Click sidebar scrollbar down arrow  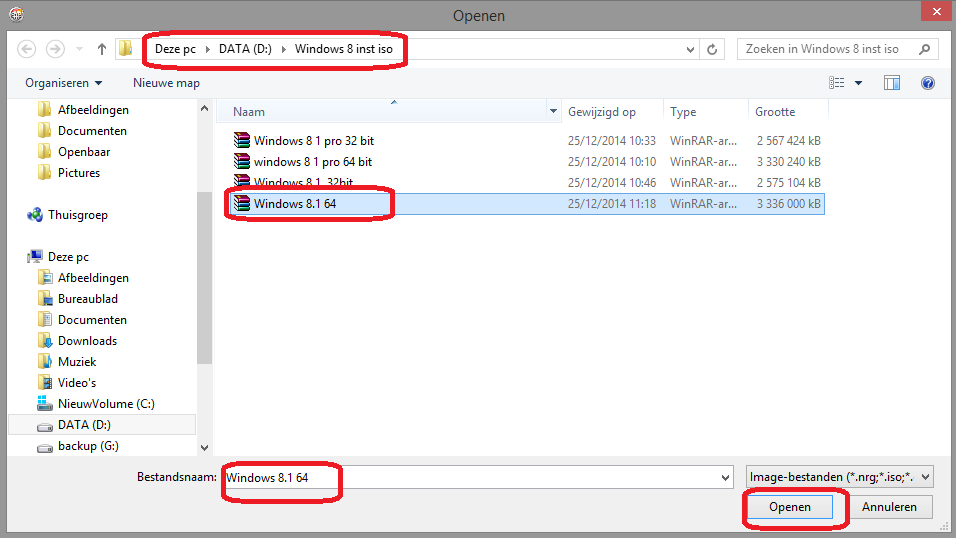click(204, 448)
